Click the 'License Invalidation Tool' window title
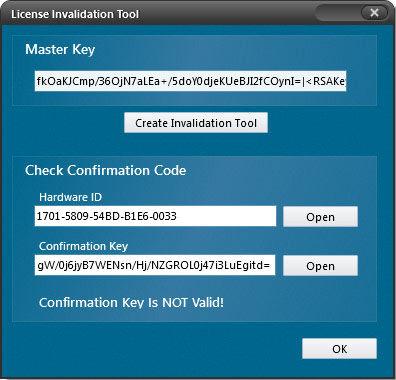 tap(75, 14)
